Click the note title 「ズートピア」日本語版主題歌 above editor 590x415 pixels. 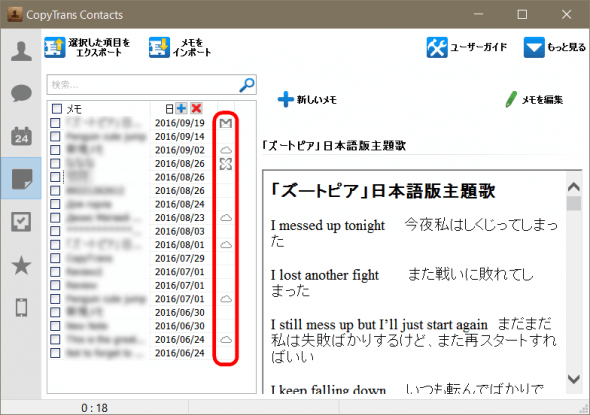(x=335, y=146)
